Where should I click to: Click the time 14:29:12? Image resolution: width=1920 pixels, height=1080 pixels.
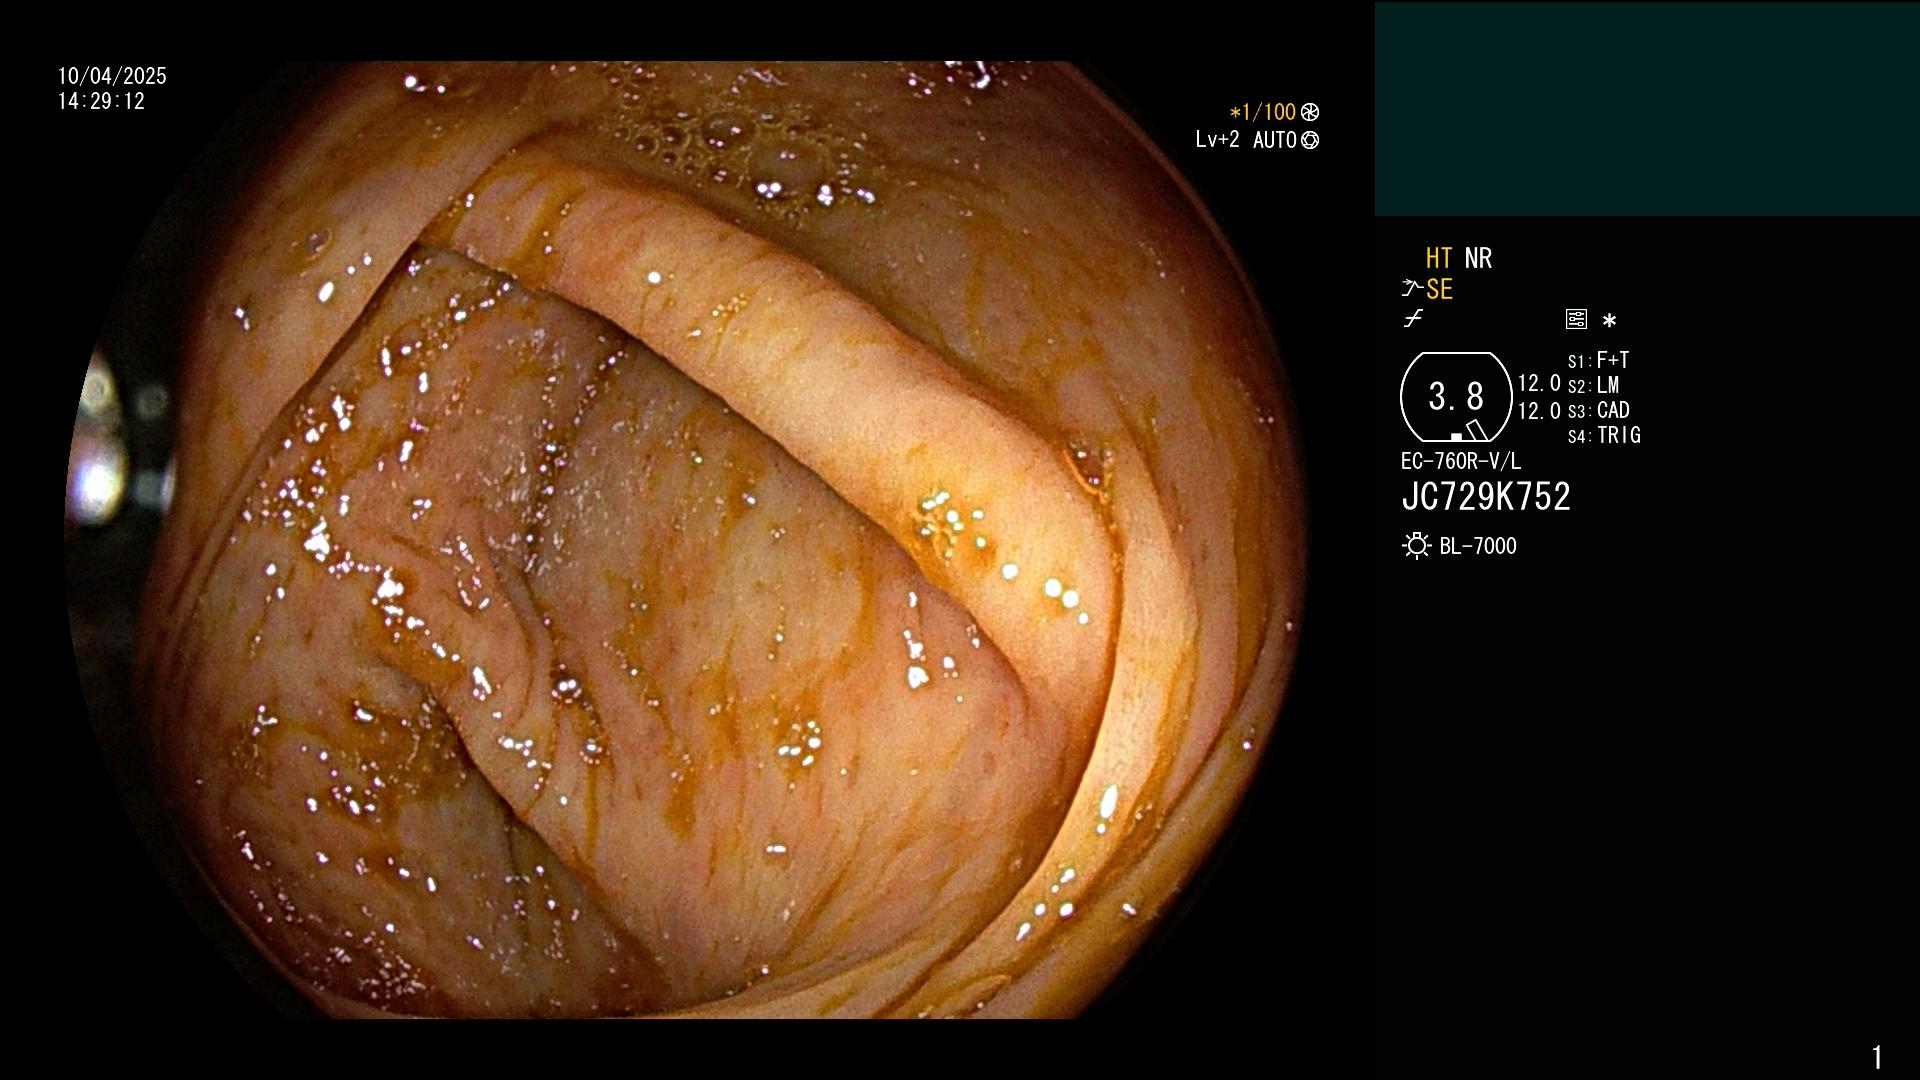(x=101, y=101)
